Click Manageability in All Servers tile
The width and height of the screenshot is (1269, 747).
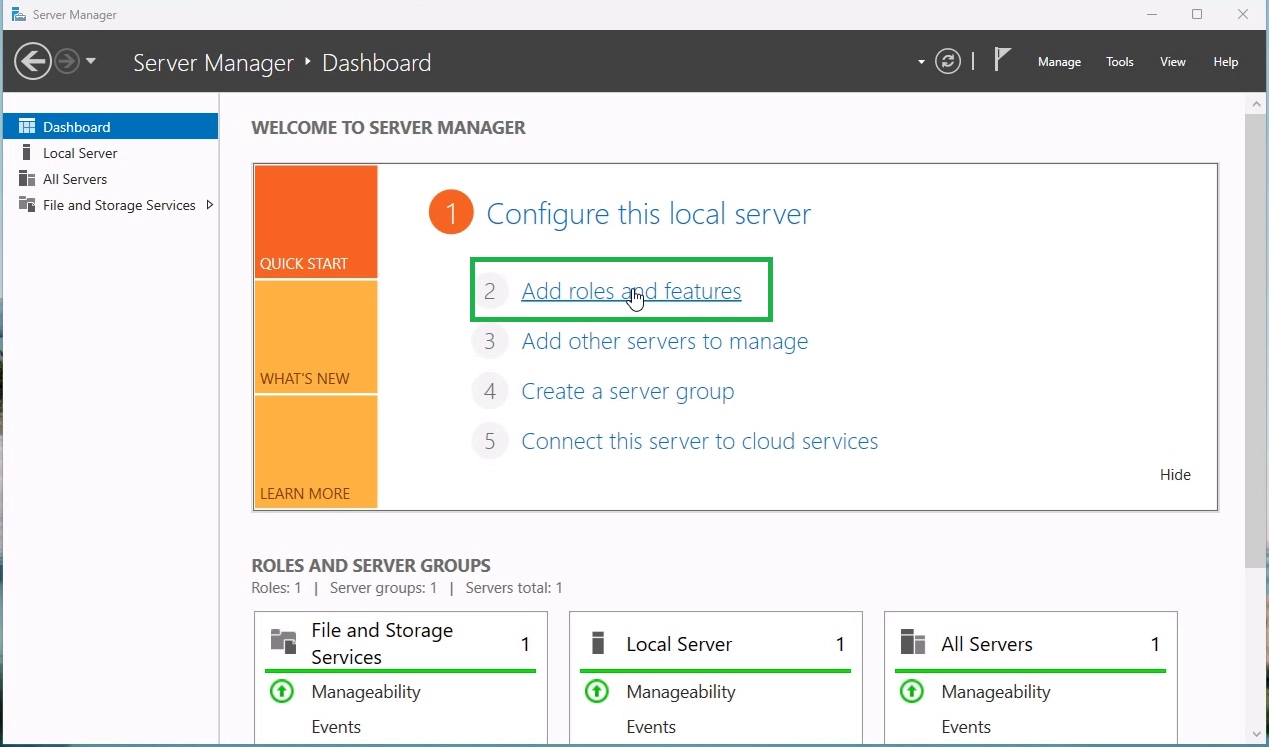996,692
